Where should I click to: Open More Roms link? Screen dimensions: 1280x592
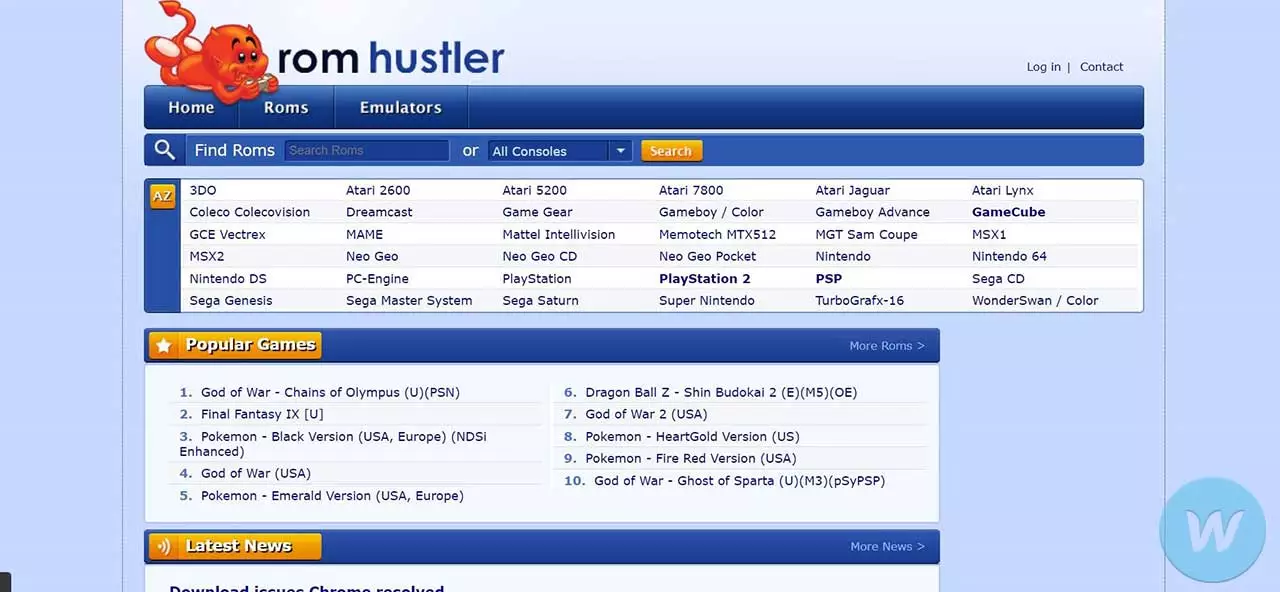pyautogui.click(x=887, y=346)
